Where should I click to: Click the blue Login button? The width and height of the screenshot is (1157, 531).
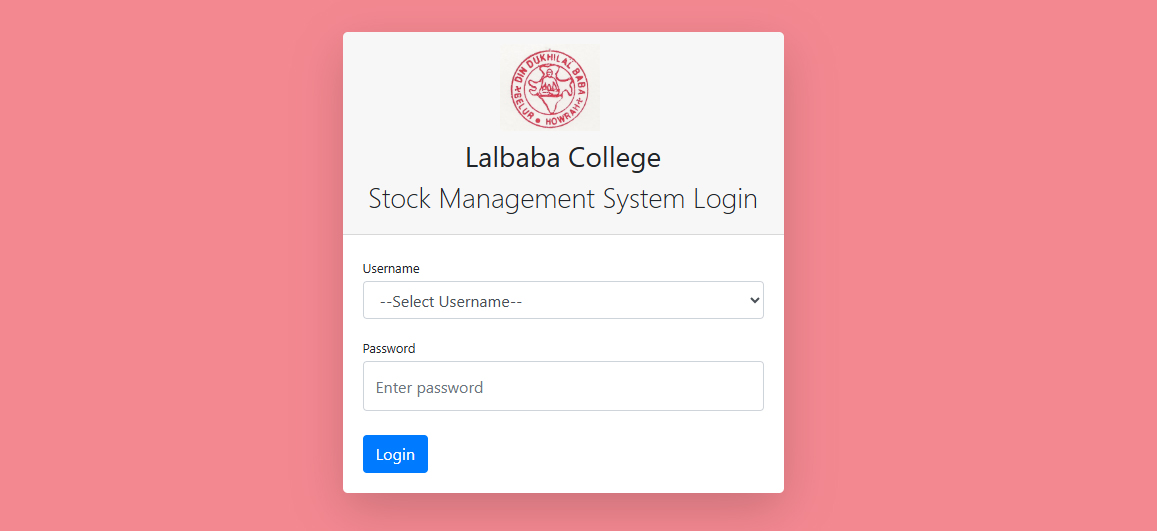(396, 454)
